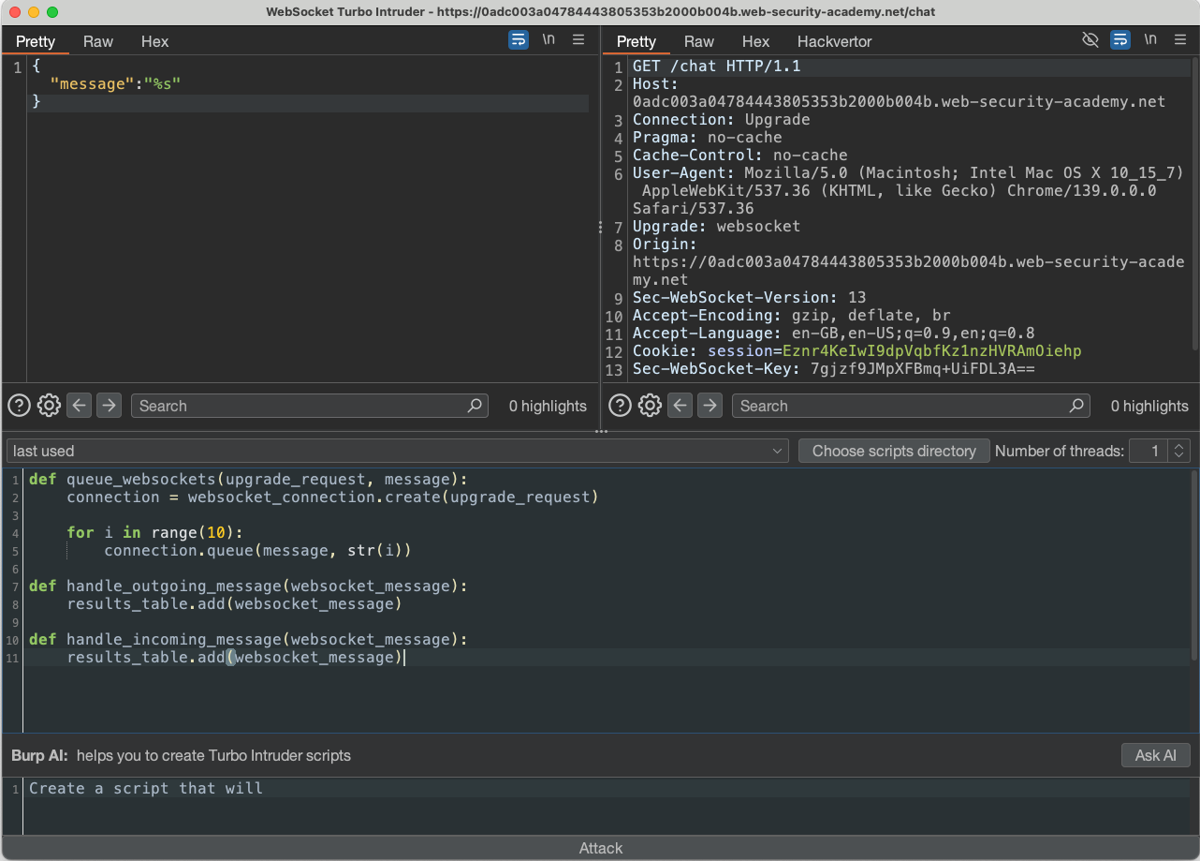Toggle non-printable characters in message editor
This screenshot has width=1200, height=861.
tap(548, 40)
